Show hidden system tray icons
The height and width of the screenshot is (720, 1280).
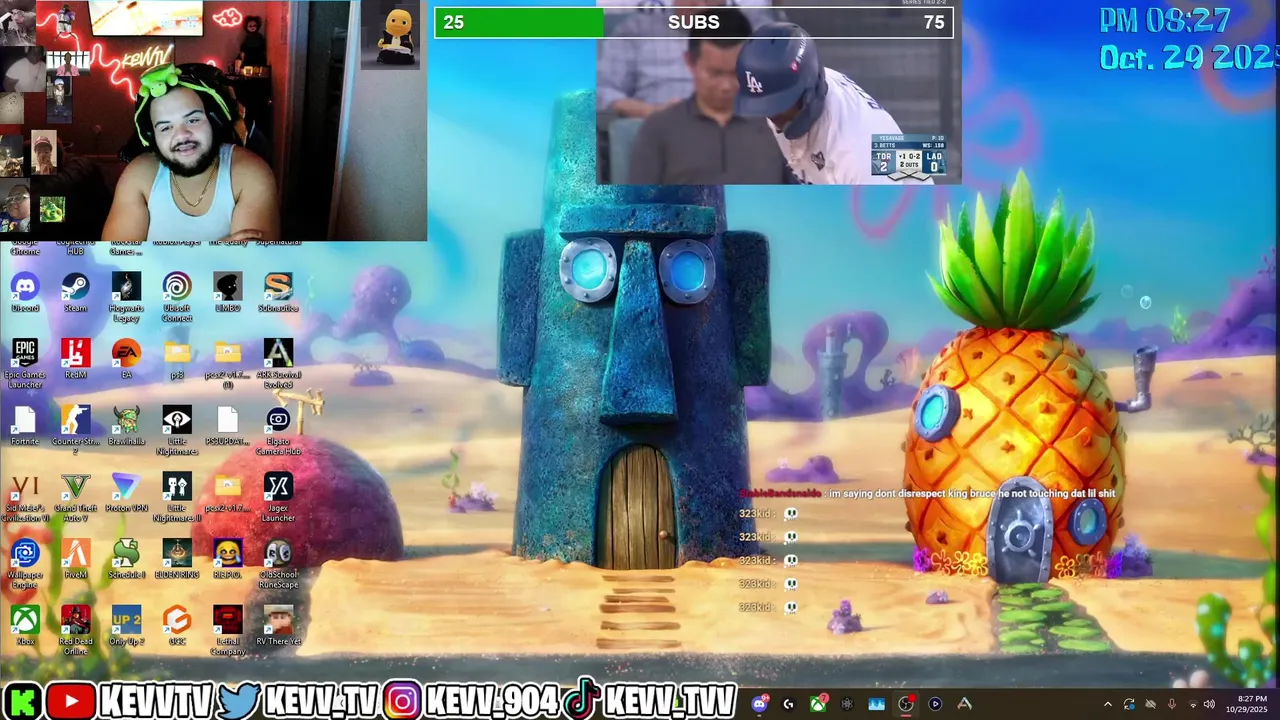1107,704
